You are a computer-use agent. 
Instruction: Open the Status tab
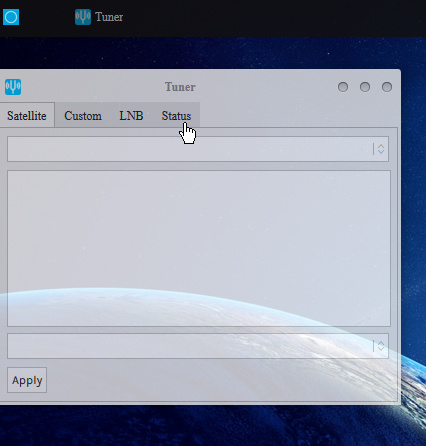click(176, 116)
